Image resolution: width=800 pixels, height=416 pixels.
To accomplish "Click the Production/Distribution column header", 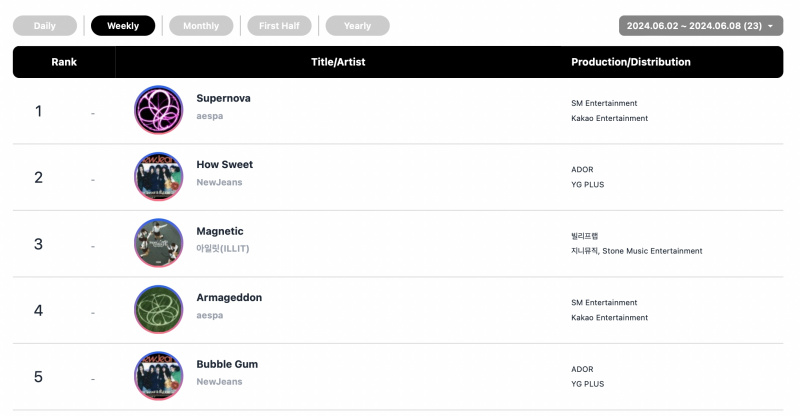I will (x=631, y=62).
